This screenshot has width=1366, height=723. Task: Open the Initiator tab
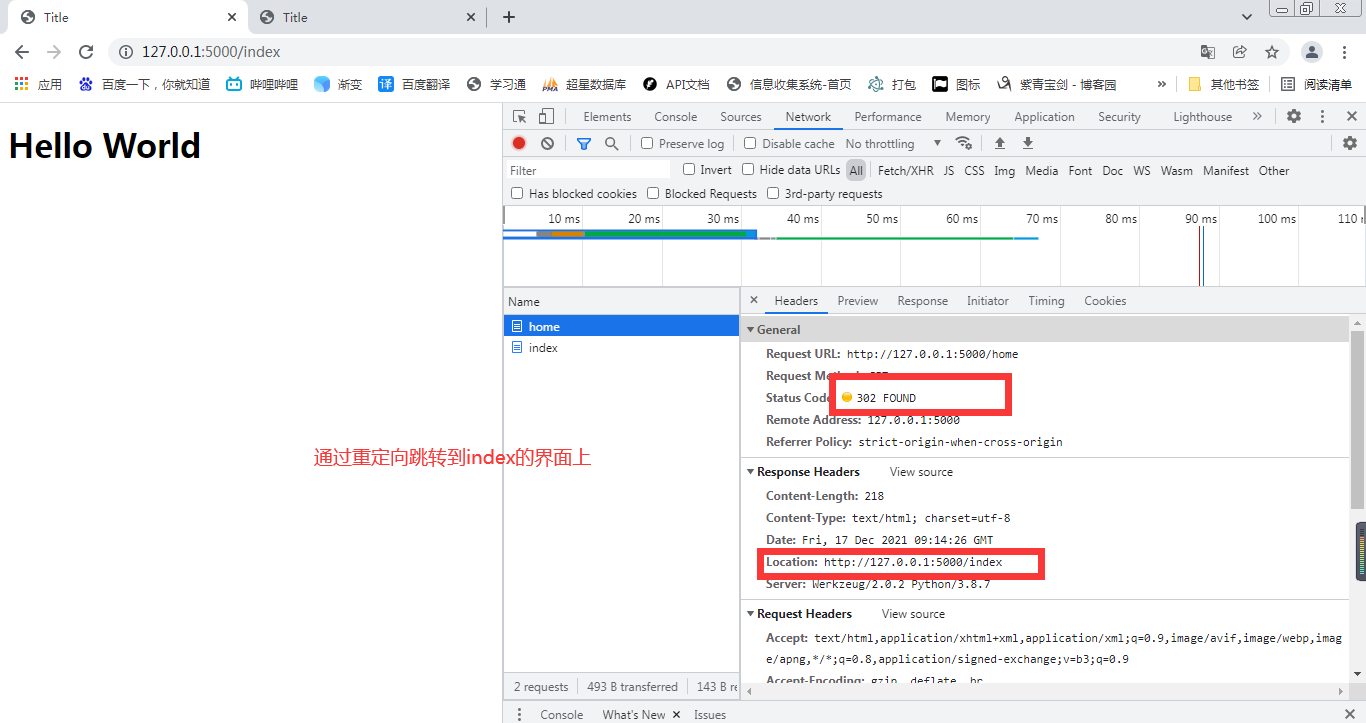[988, 300]
